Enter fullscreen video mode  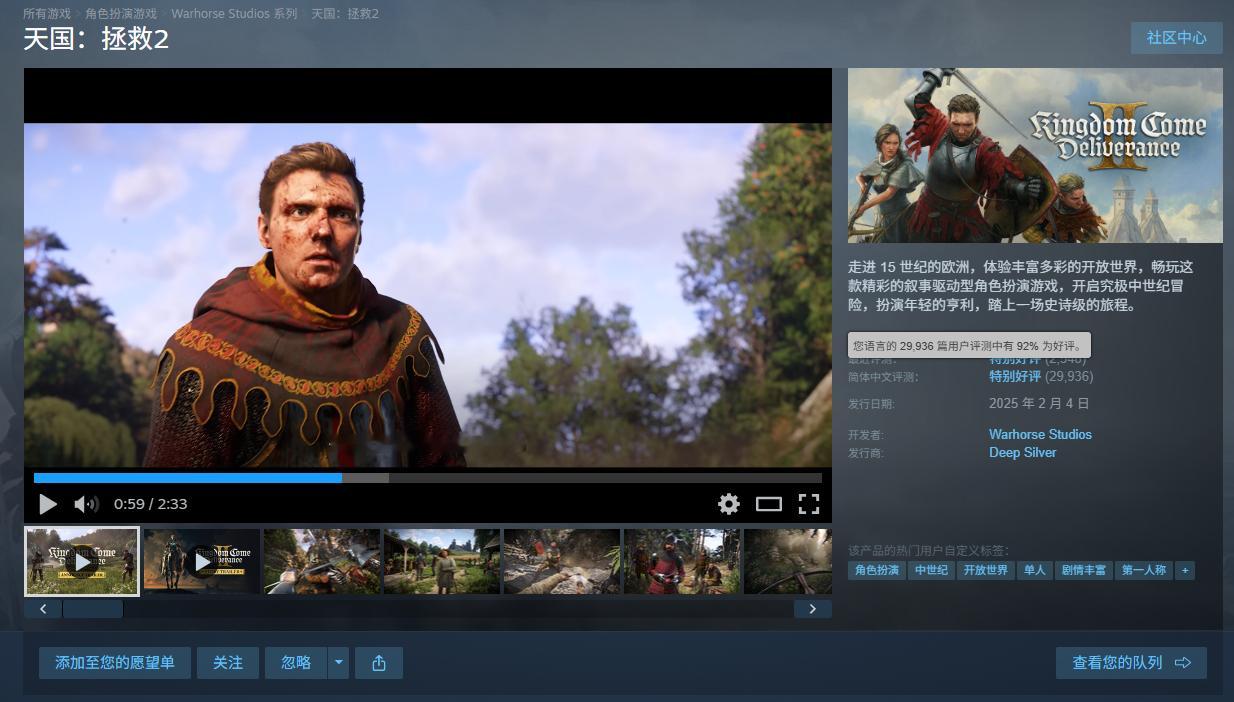pyautogui.click(x=809, y=504)
